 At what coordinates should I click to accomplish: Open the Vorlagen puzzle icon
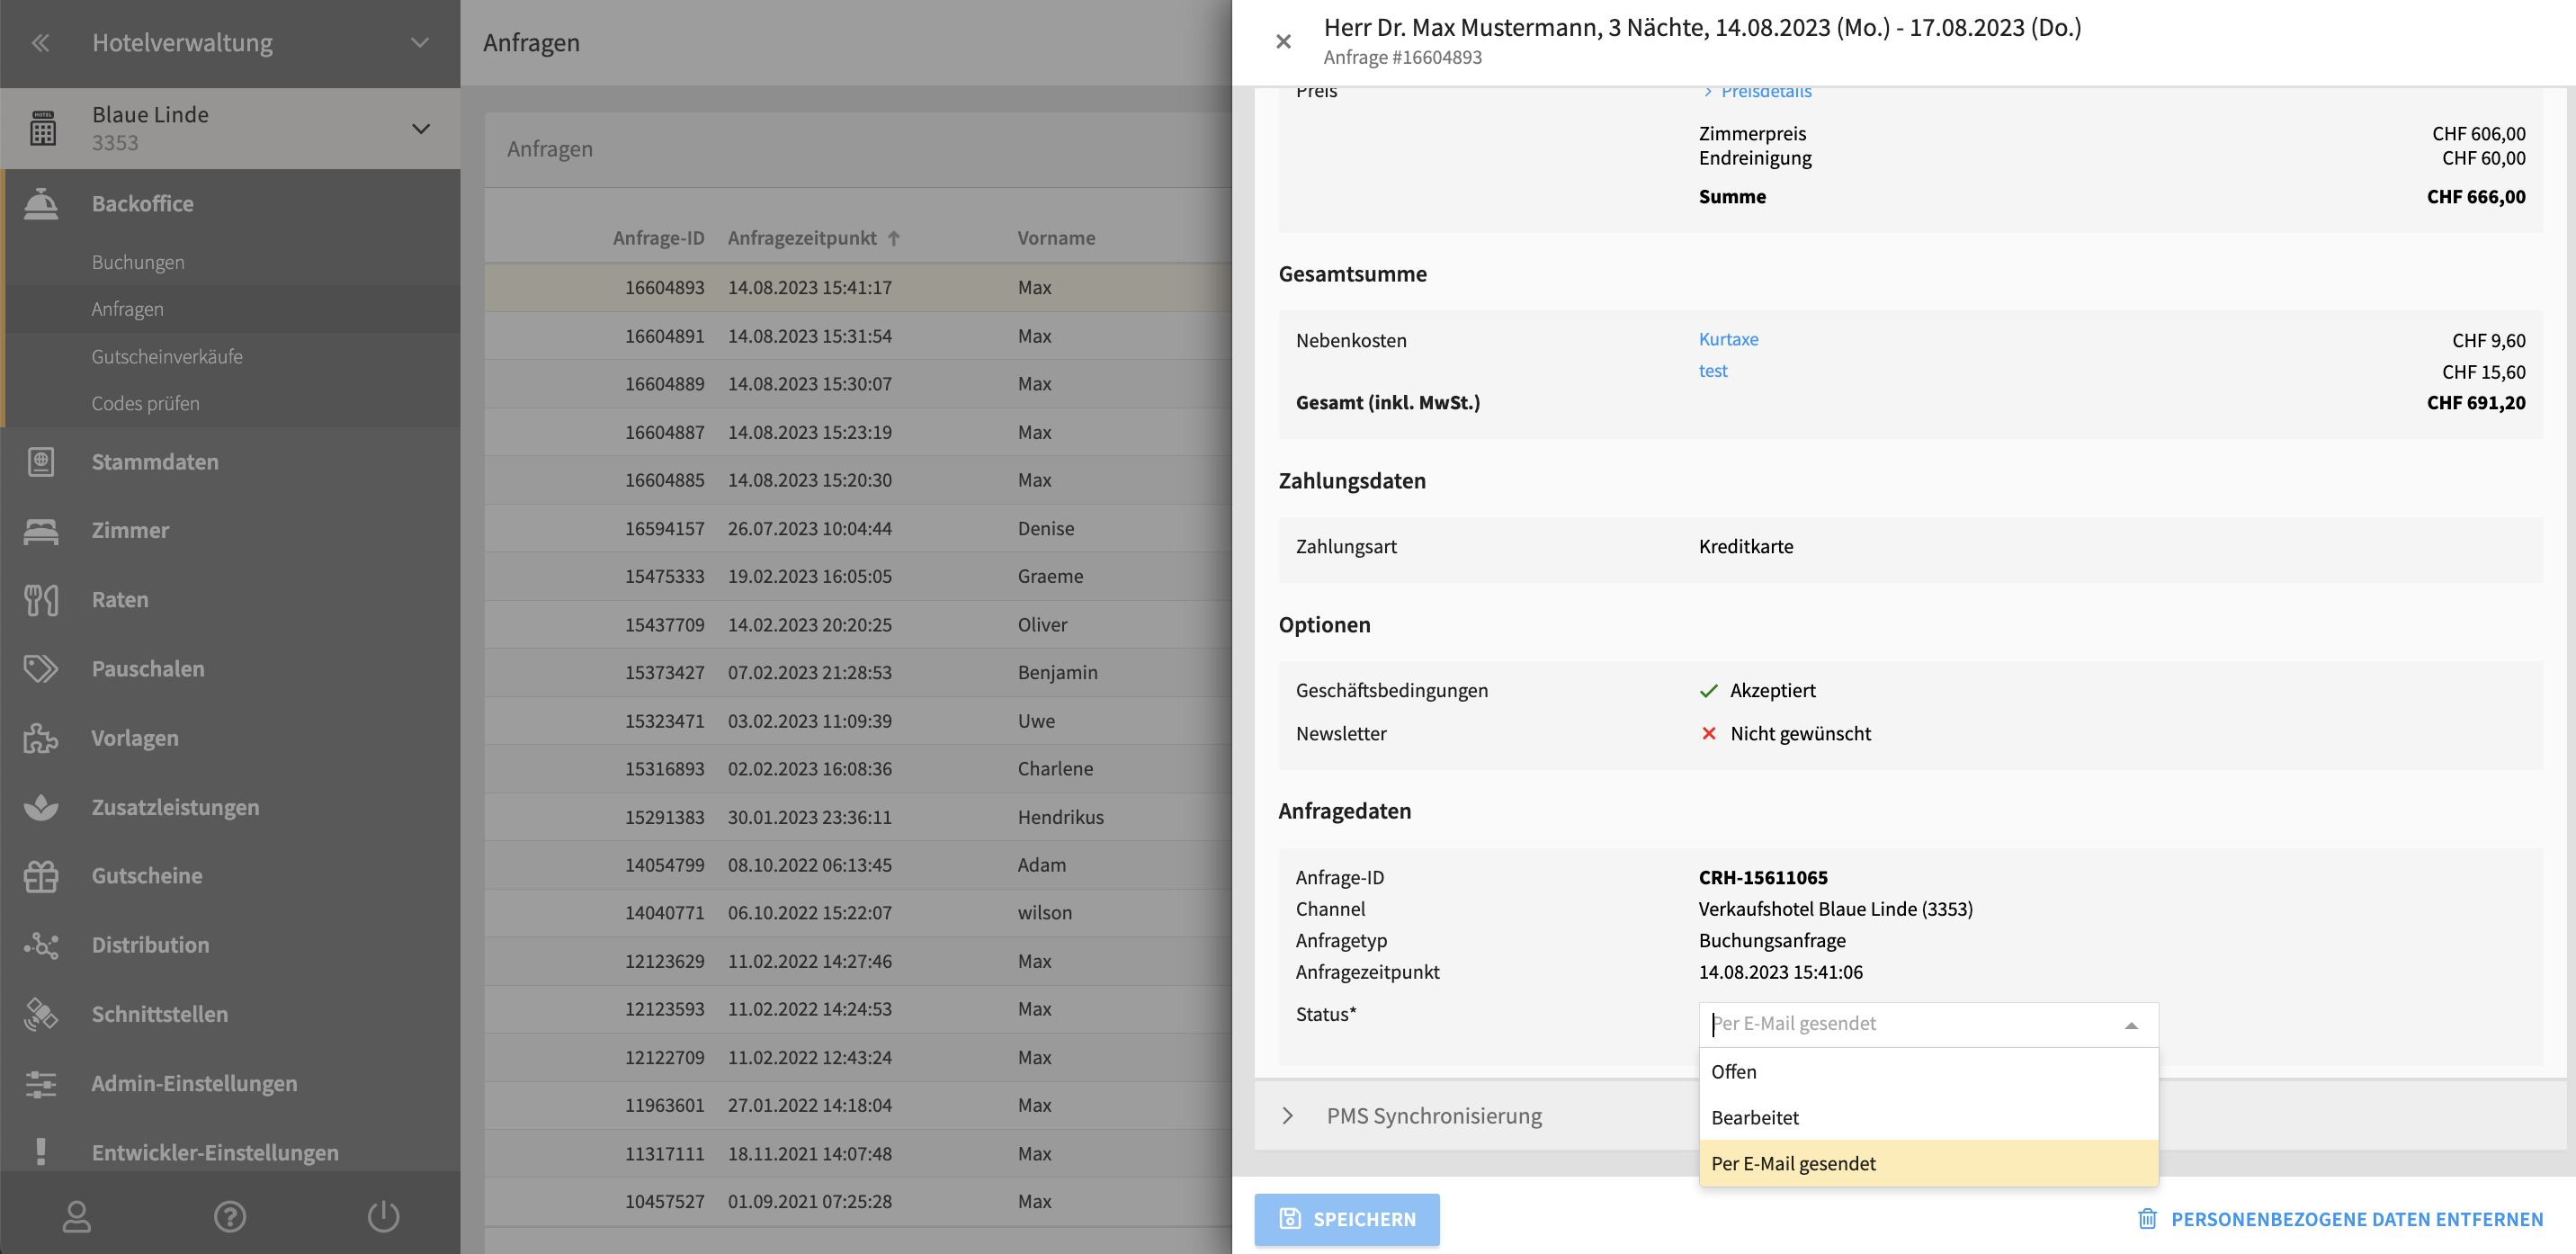coord(41,738)
